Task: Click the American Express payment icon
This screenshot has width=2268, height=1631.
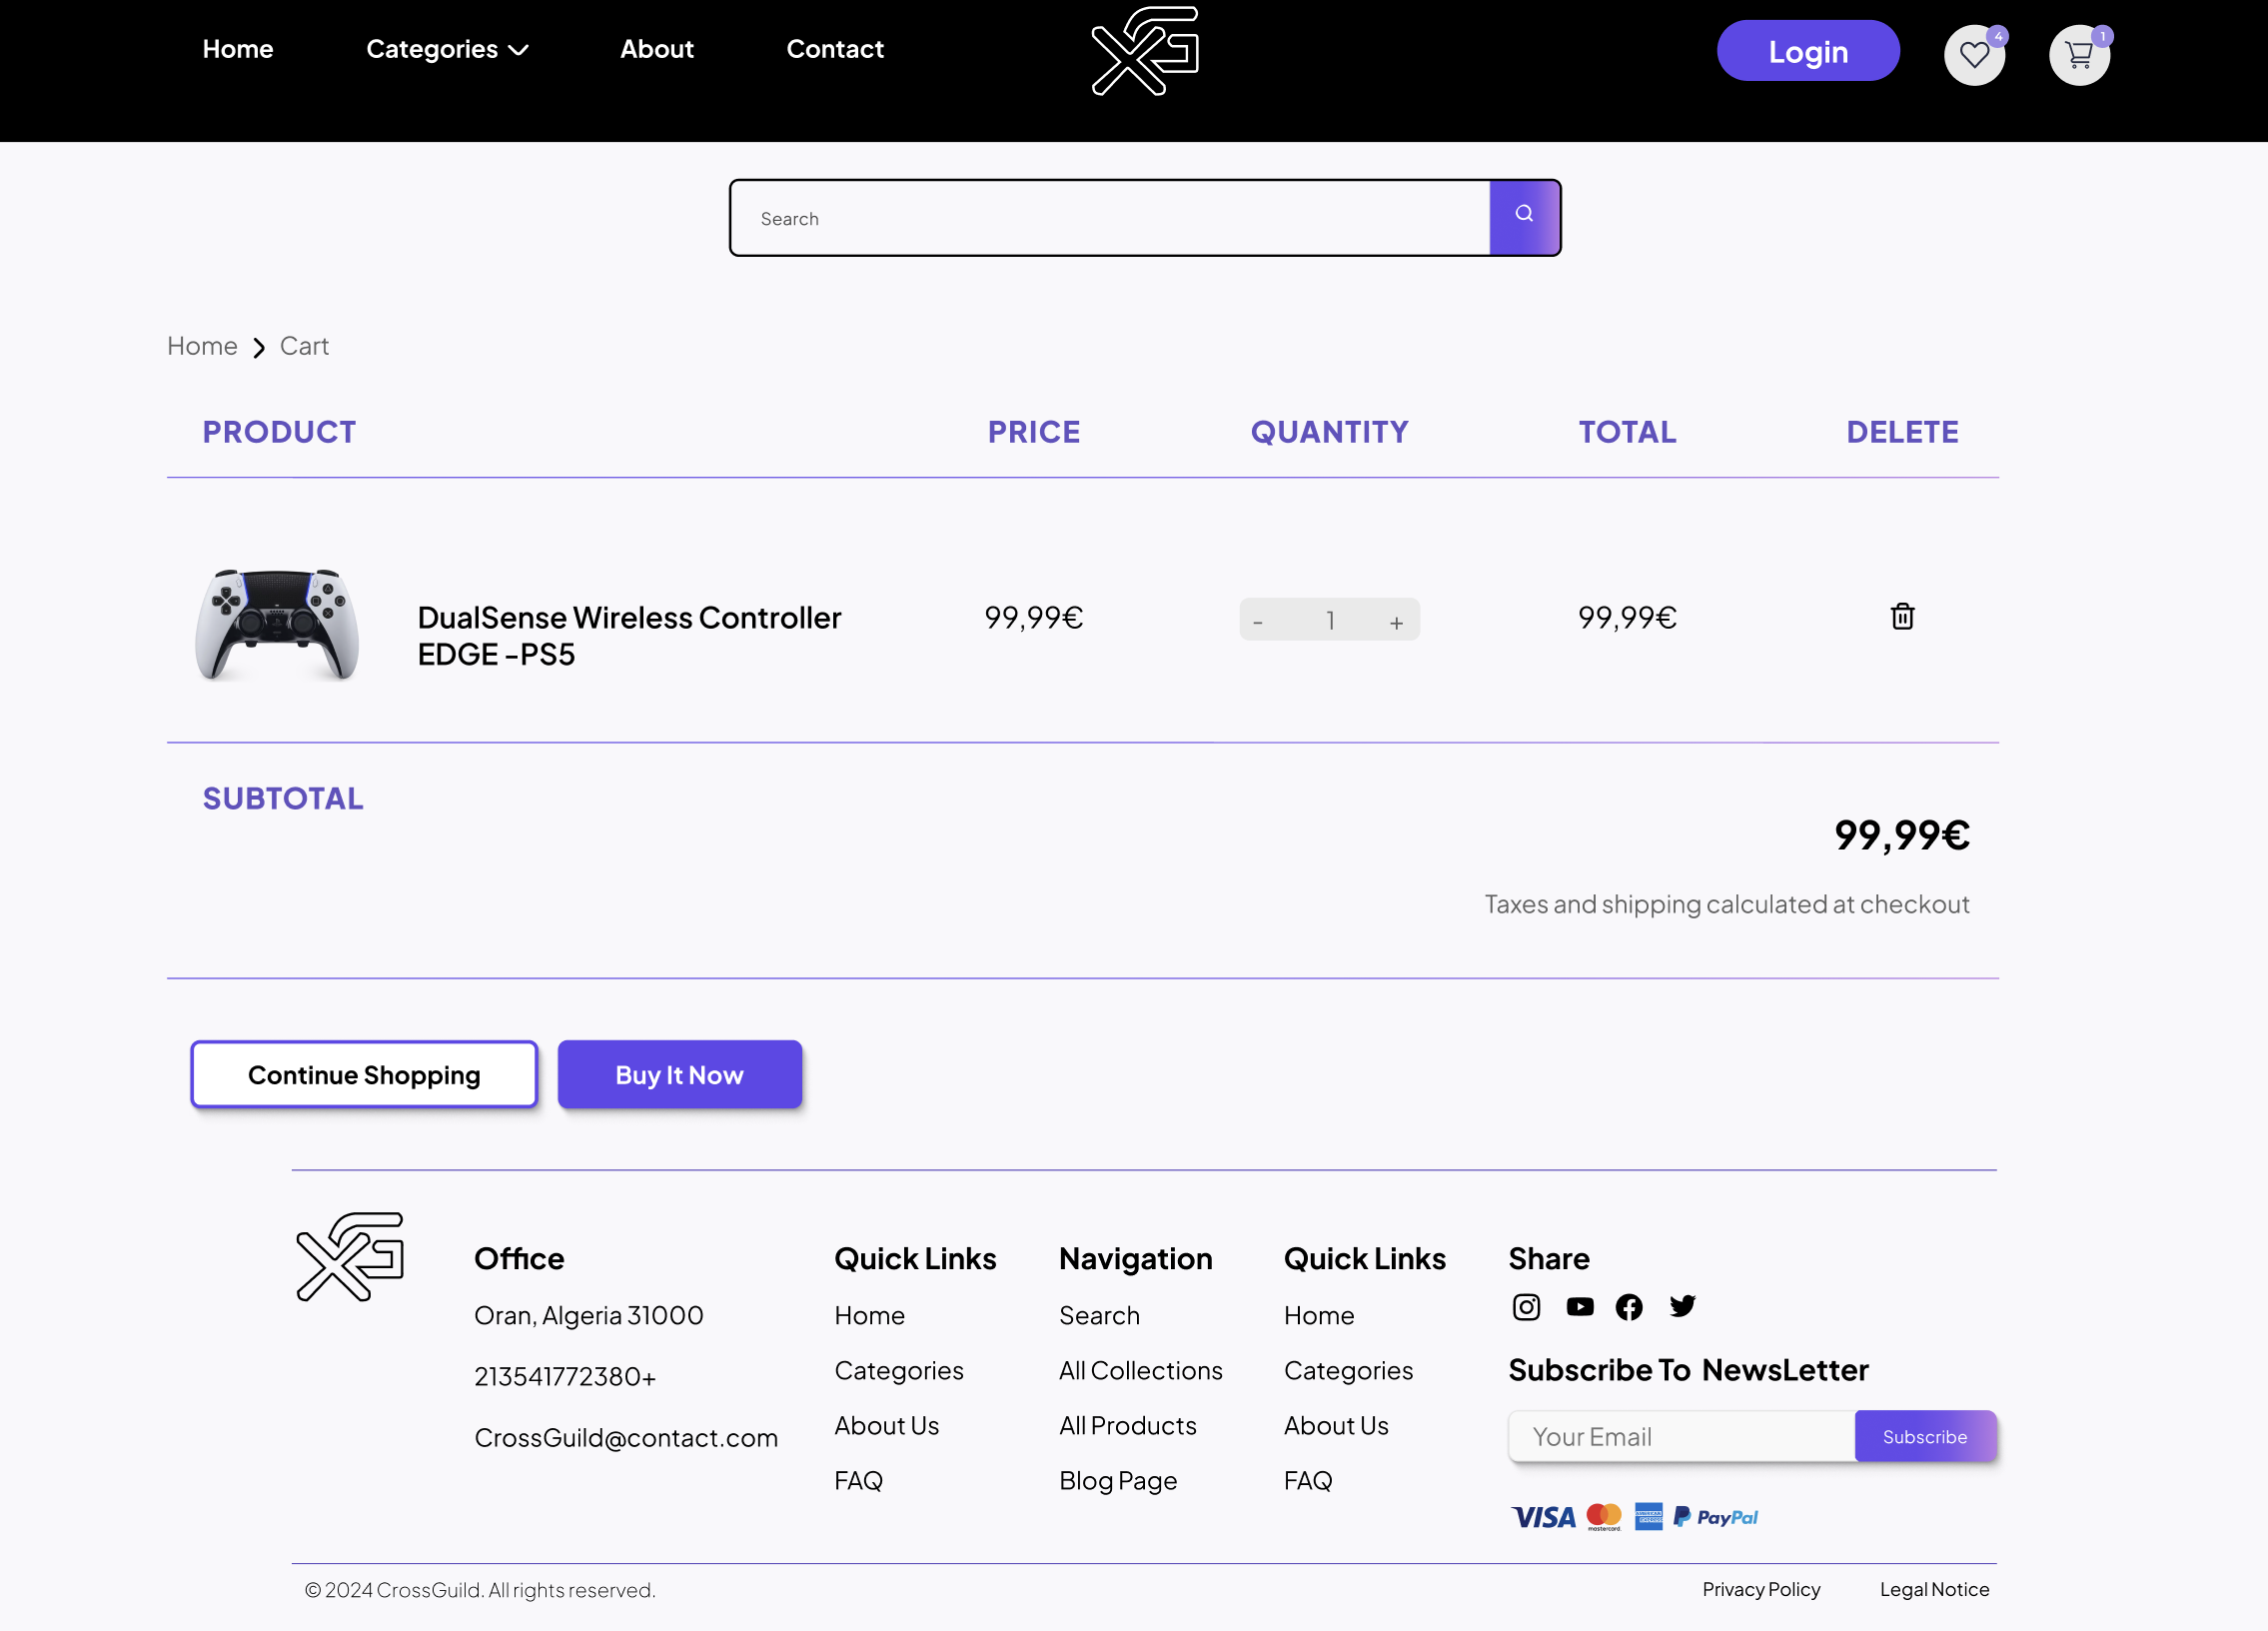Action: tap(1648, 1517)
